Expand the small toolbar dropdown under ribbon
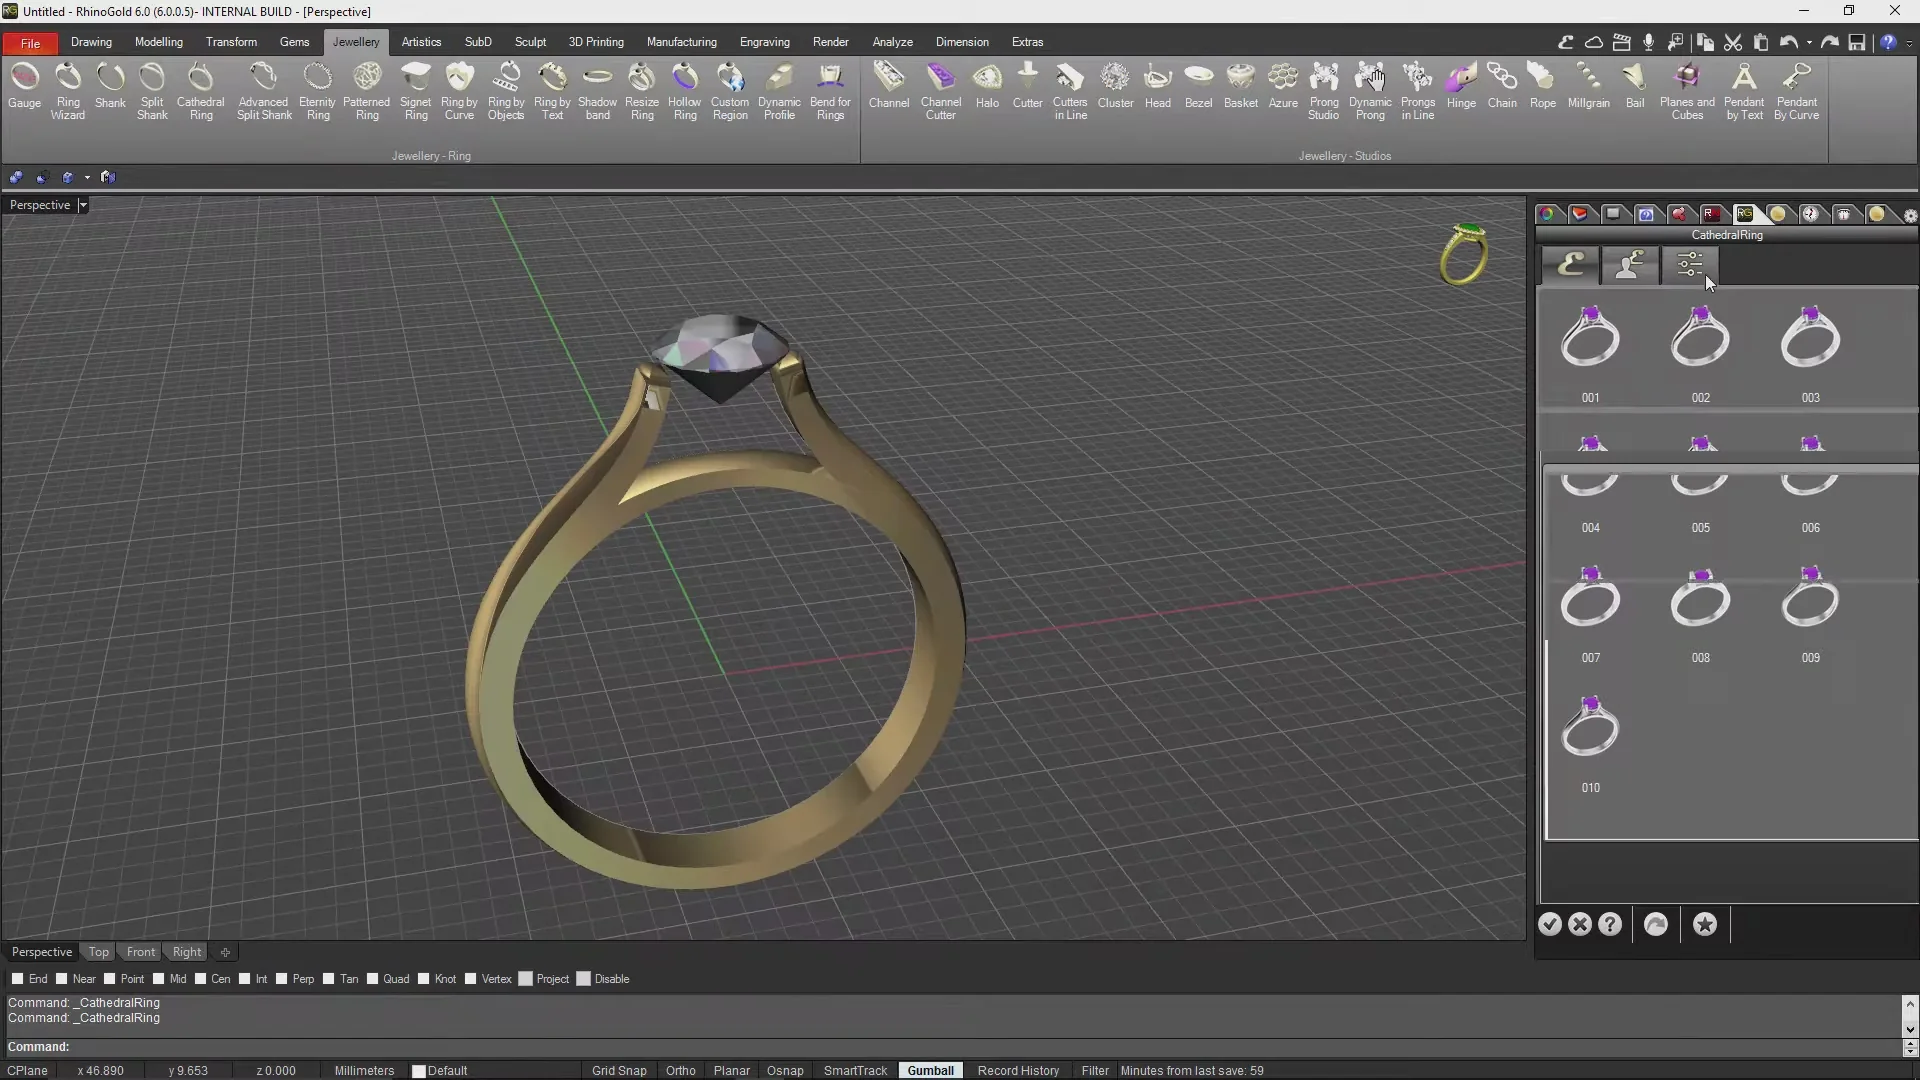 87,177
